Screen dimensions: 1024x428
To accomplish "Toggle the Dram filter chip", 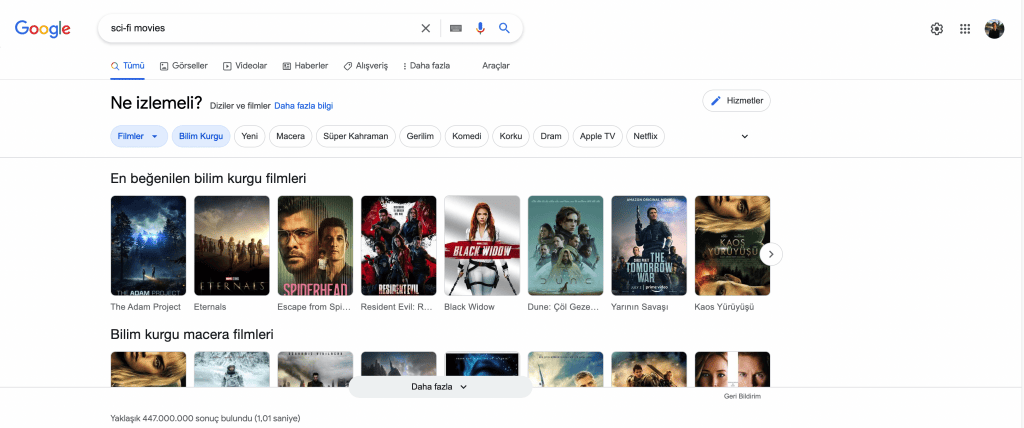I will (x=551, y=137).
